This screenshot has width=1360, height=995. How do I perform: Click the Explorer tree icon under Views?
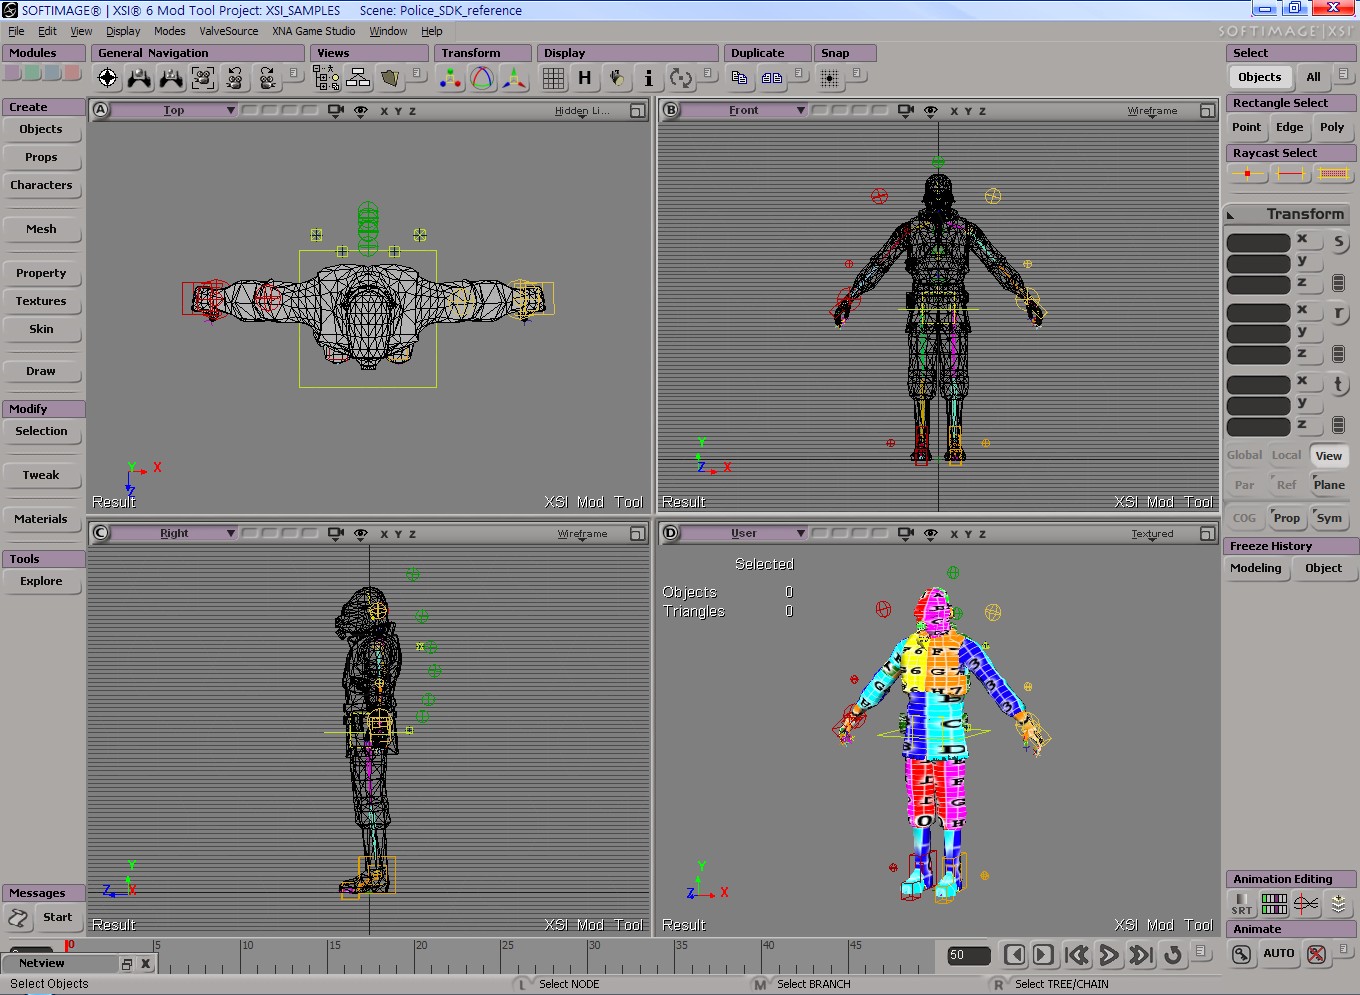tap(326, 78)
